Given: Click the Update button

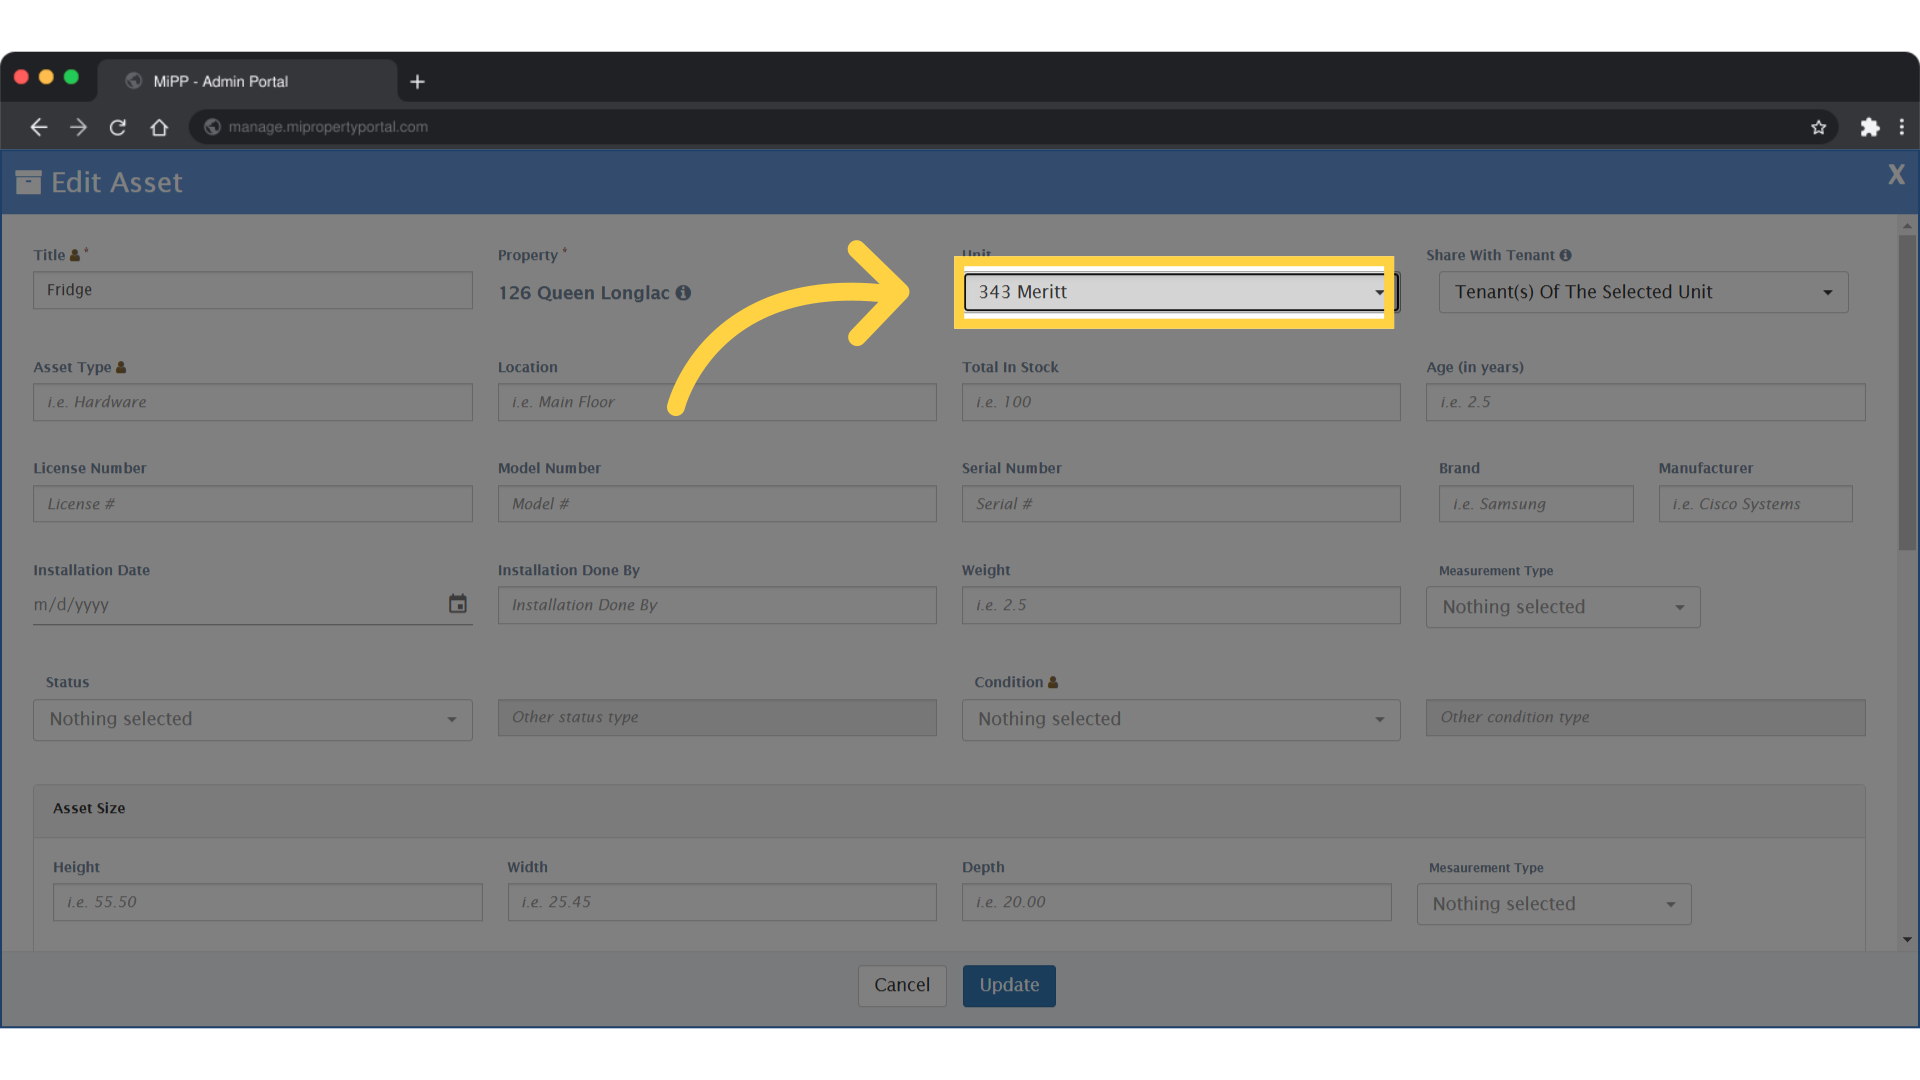Looking at the screenshot, I should (1008, 985).
